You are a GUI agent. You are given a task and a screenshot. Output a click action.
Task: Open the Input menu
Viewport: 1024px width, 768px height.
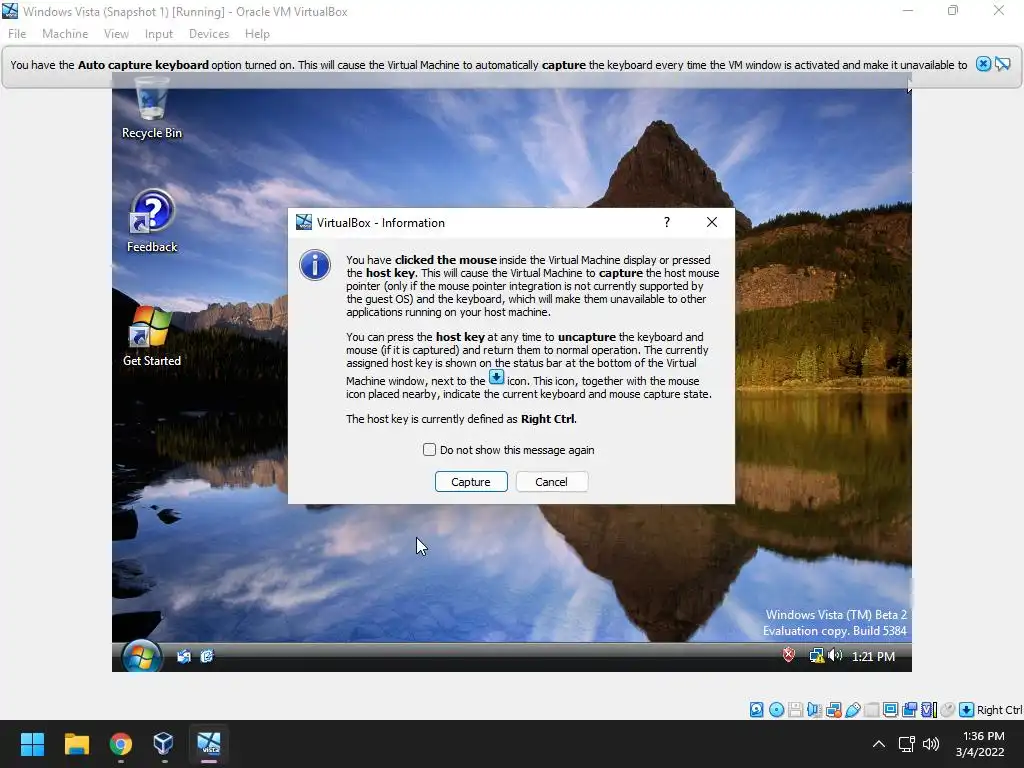(x=159, y=33)
